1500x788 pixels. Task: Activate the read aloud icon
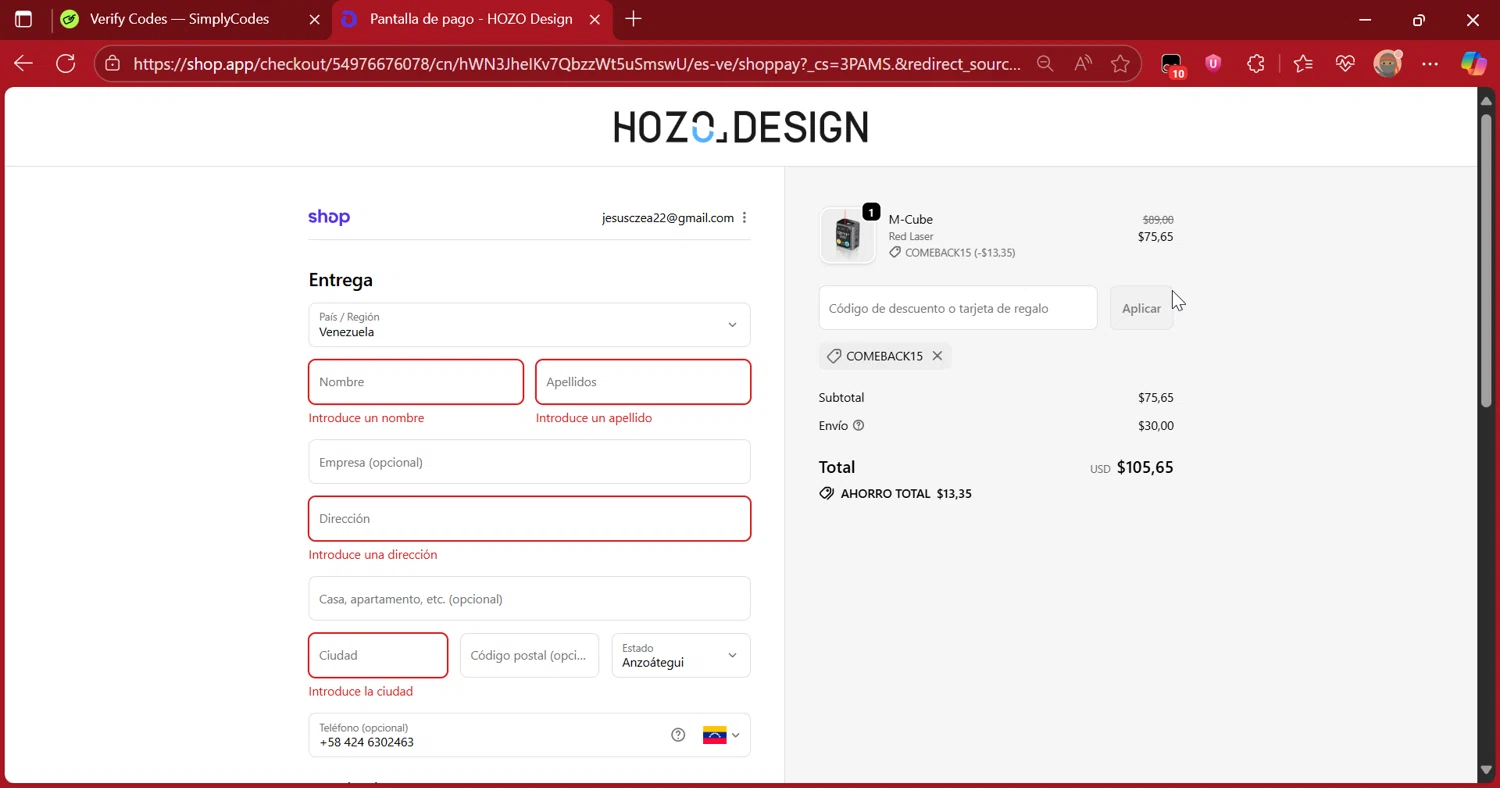[1083, 64]
